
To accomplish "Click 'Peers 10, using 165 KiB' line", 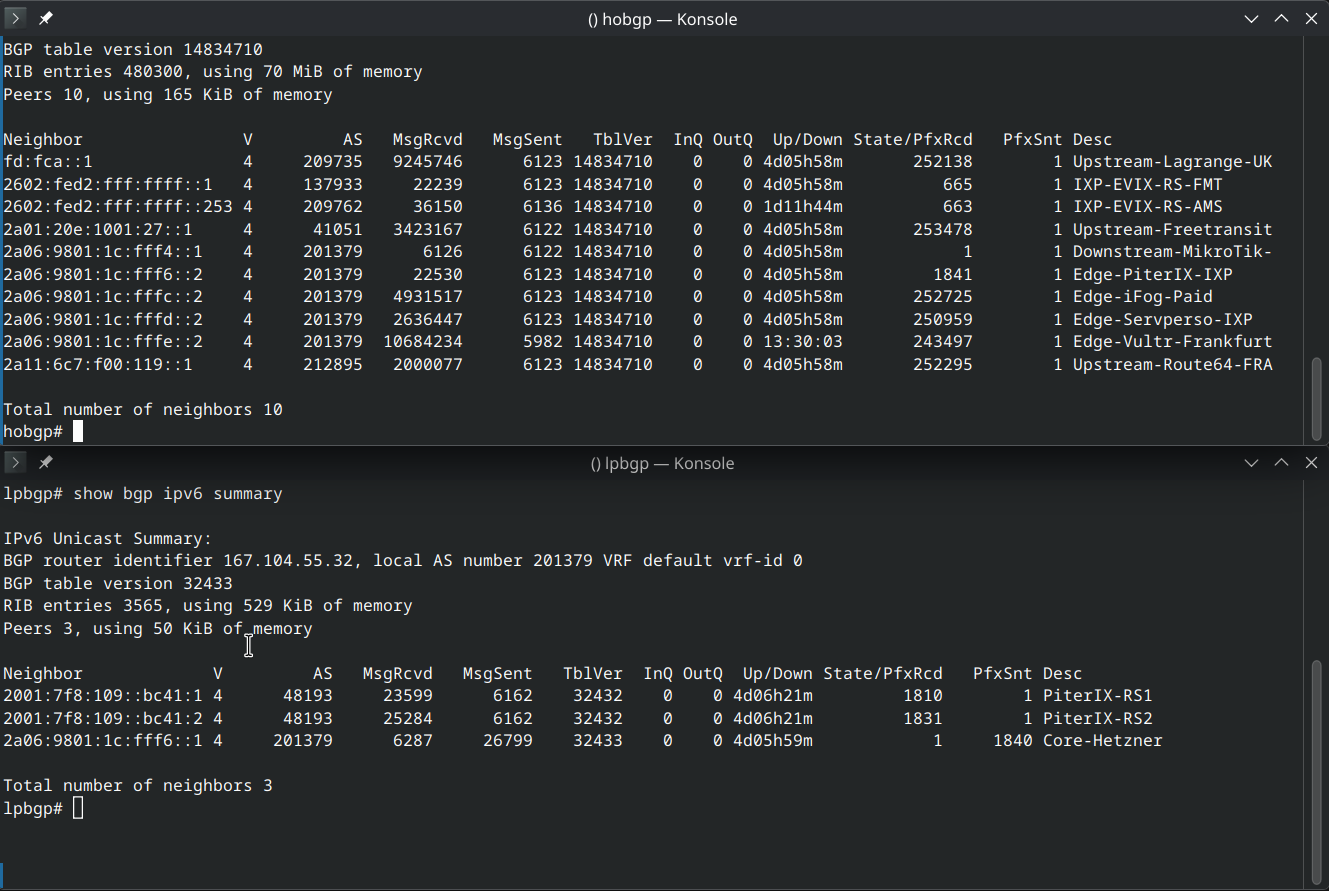I will click(x=168, y=95).
